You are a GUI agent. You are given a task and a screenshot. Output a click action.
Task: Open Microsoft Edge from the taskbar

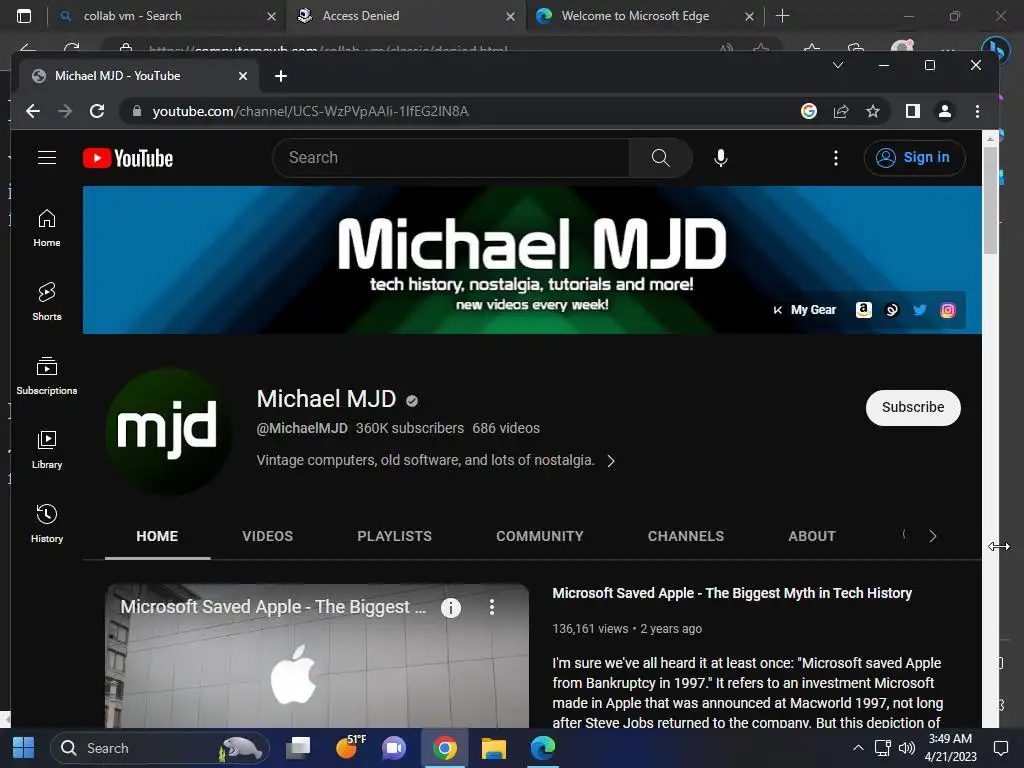[543, 748]
